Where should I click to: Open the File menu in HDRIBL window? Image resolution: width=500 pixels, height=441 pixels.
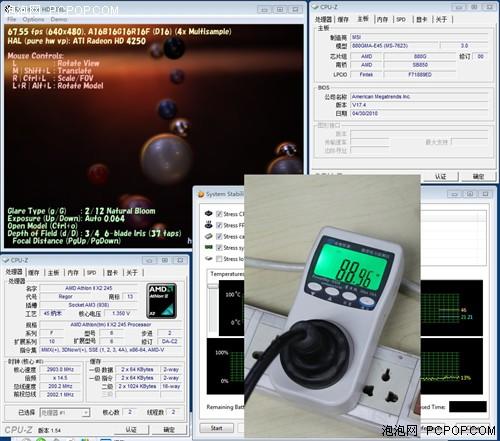pyautogui.click(x=12, y=19)
